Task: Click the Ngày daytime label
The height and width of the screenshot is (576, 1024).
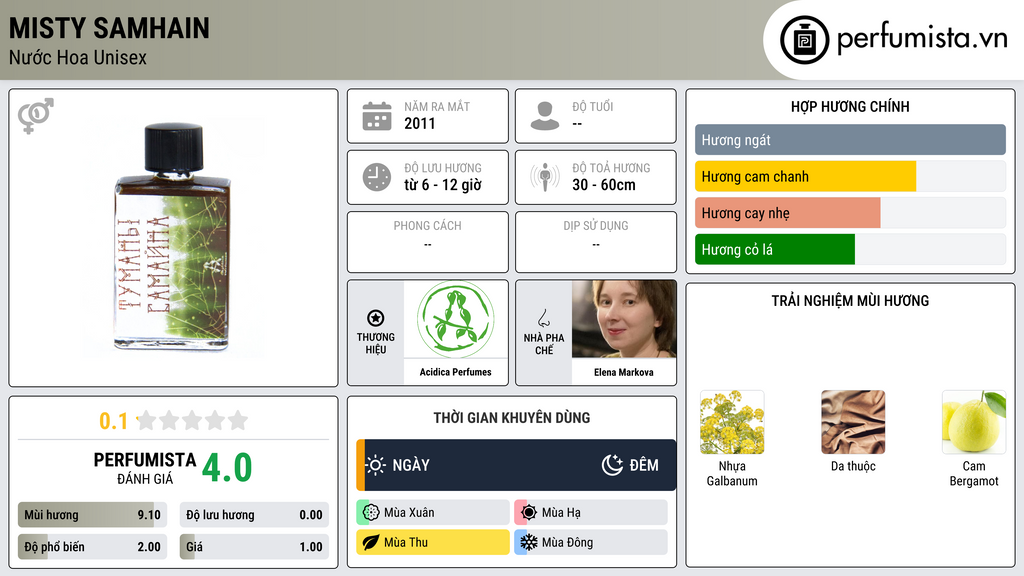Action: [x=411, y=465]
